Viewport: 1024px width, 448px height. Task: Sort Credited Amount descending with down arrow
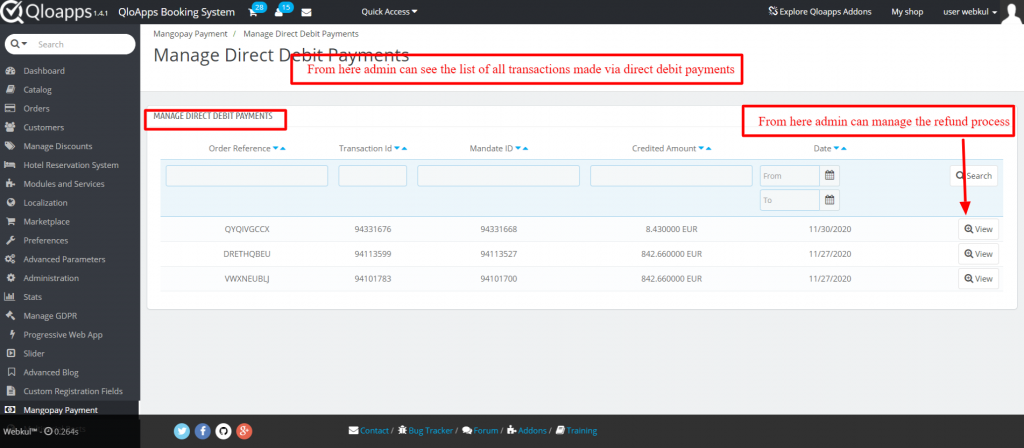(x=701, y=149)
